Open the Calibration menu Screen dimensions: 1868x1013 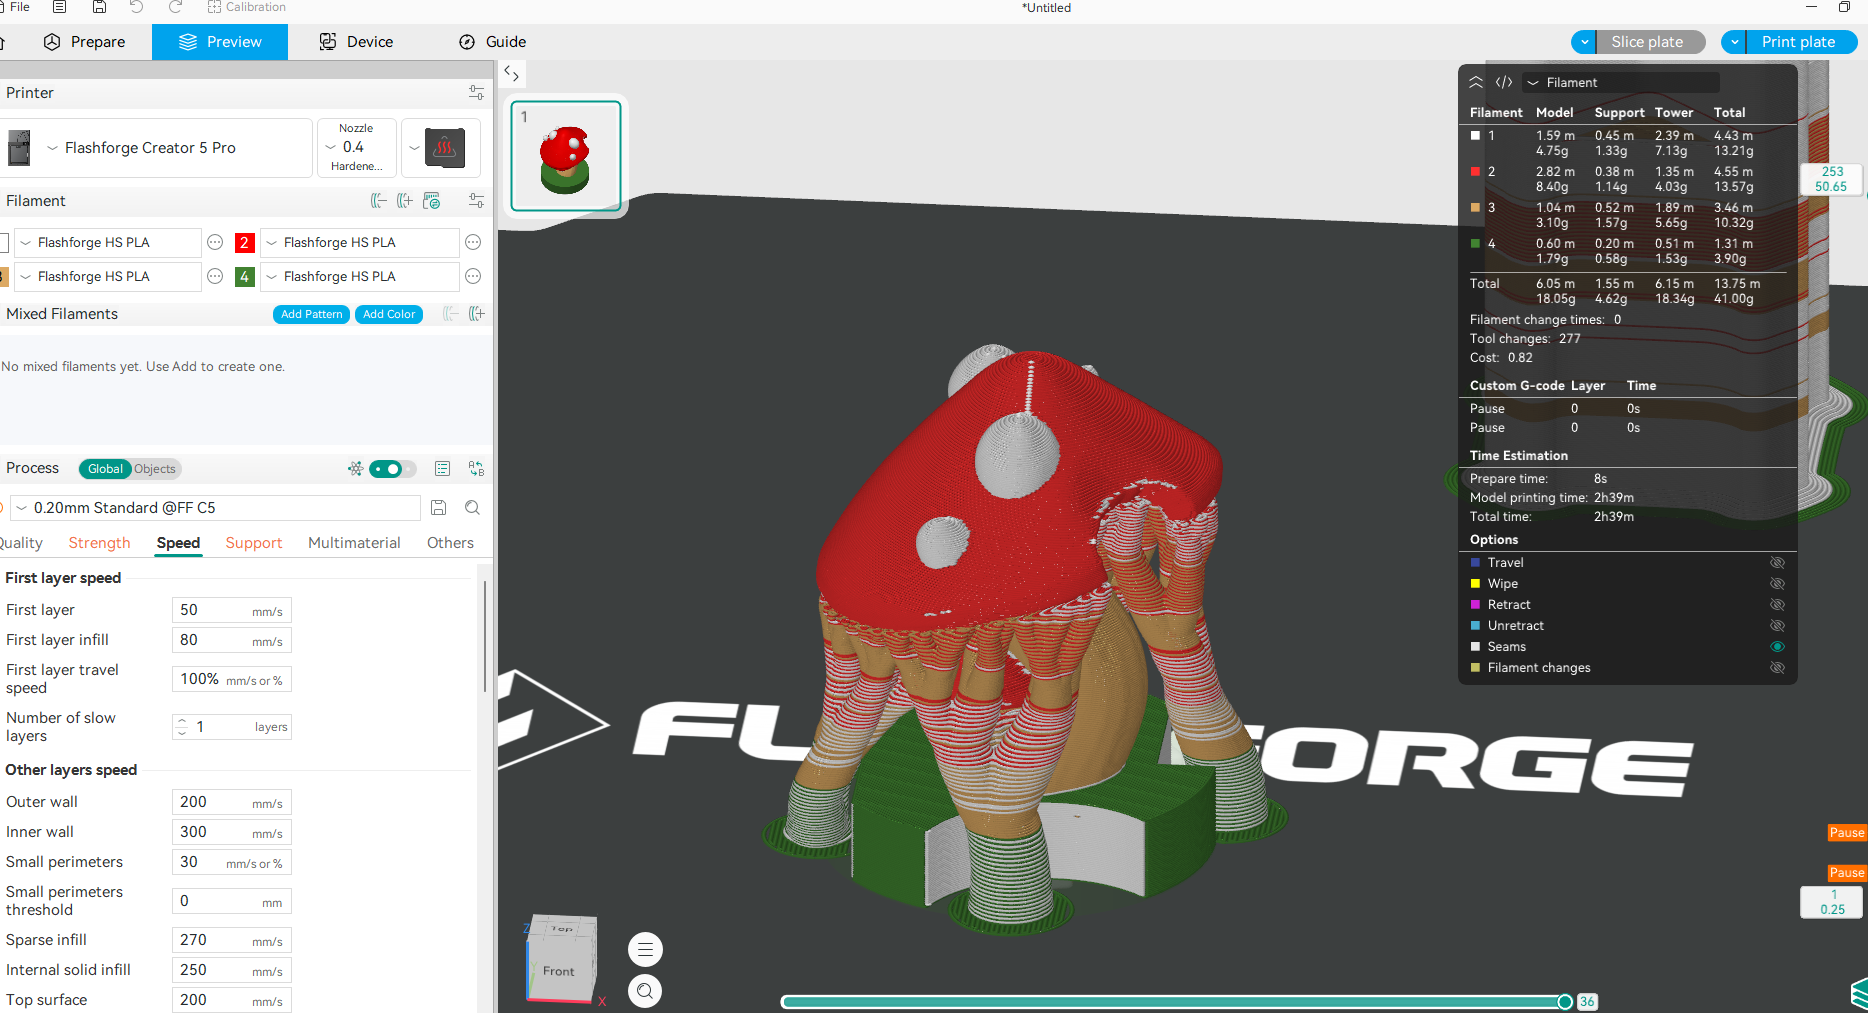point(246,7)
